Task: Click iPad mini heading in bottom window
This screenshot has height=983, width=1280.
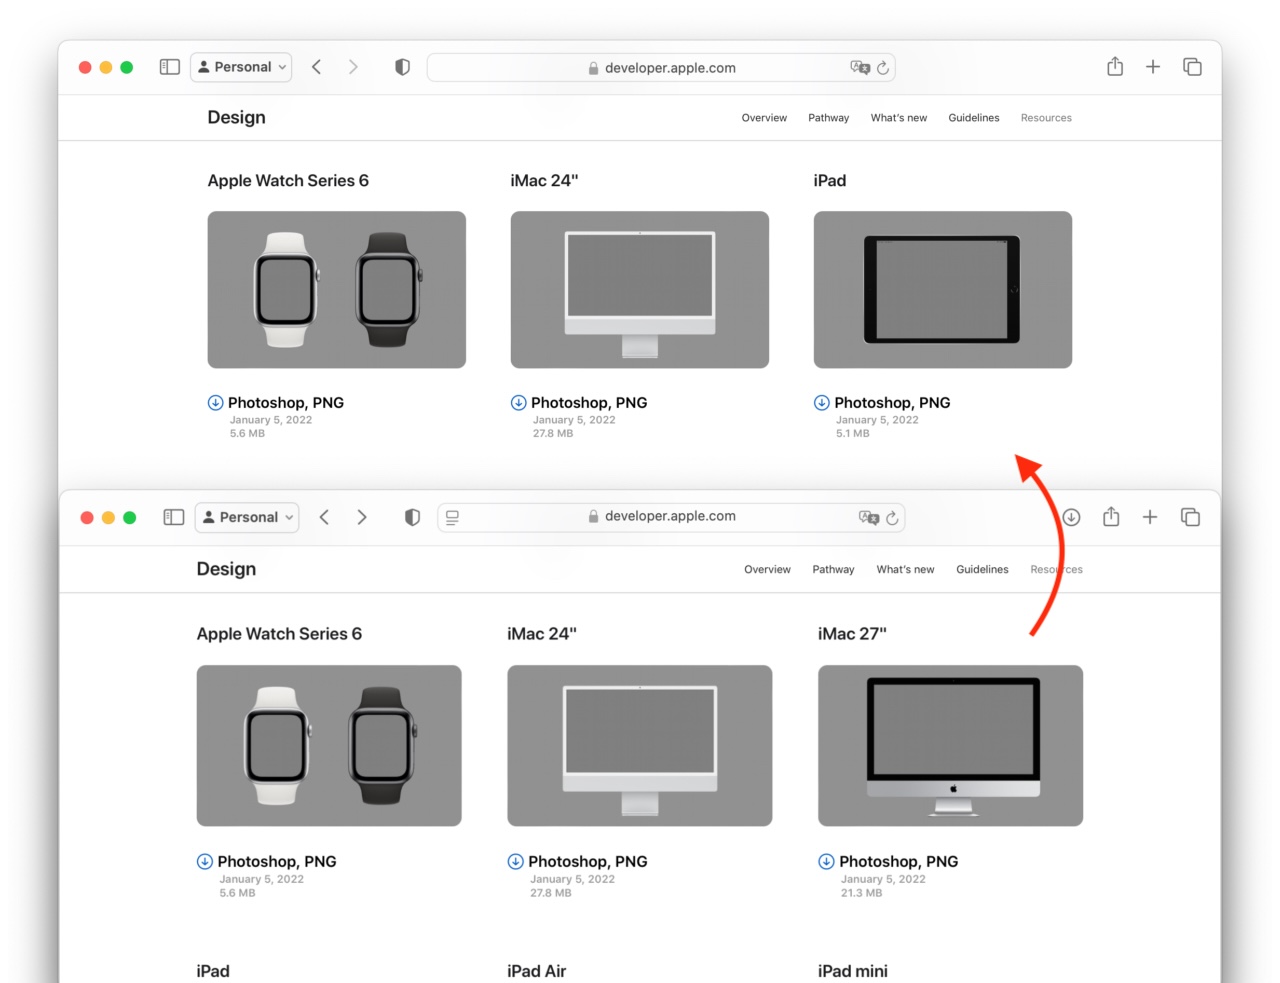Action: (853, 971)
